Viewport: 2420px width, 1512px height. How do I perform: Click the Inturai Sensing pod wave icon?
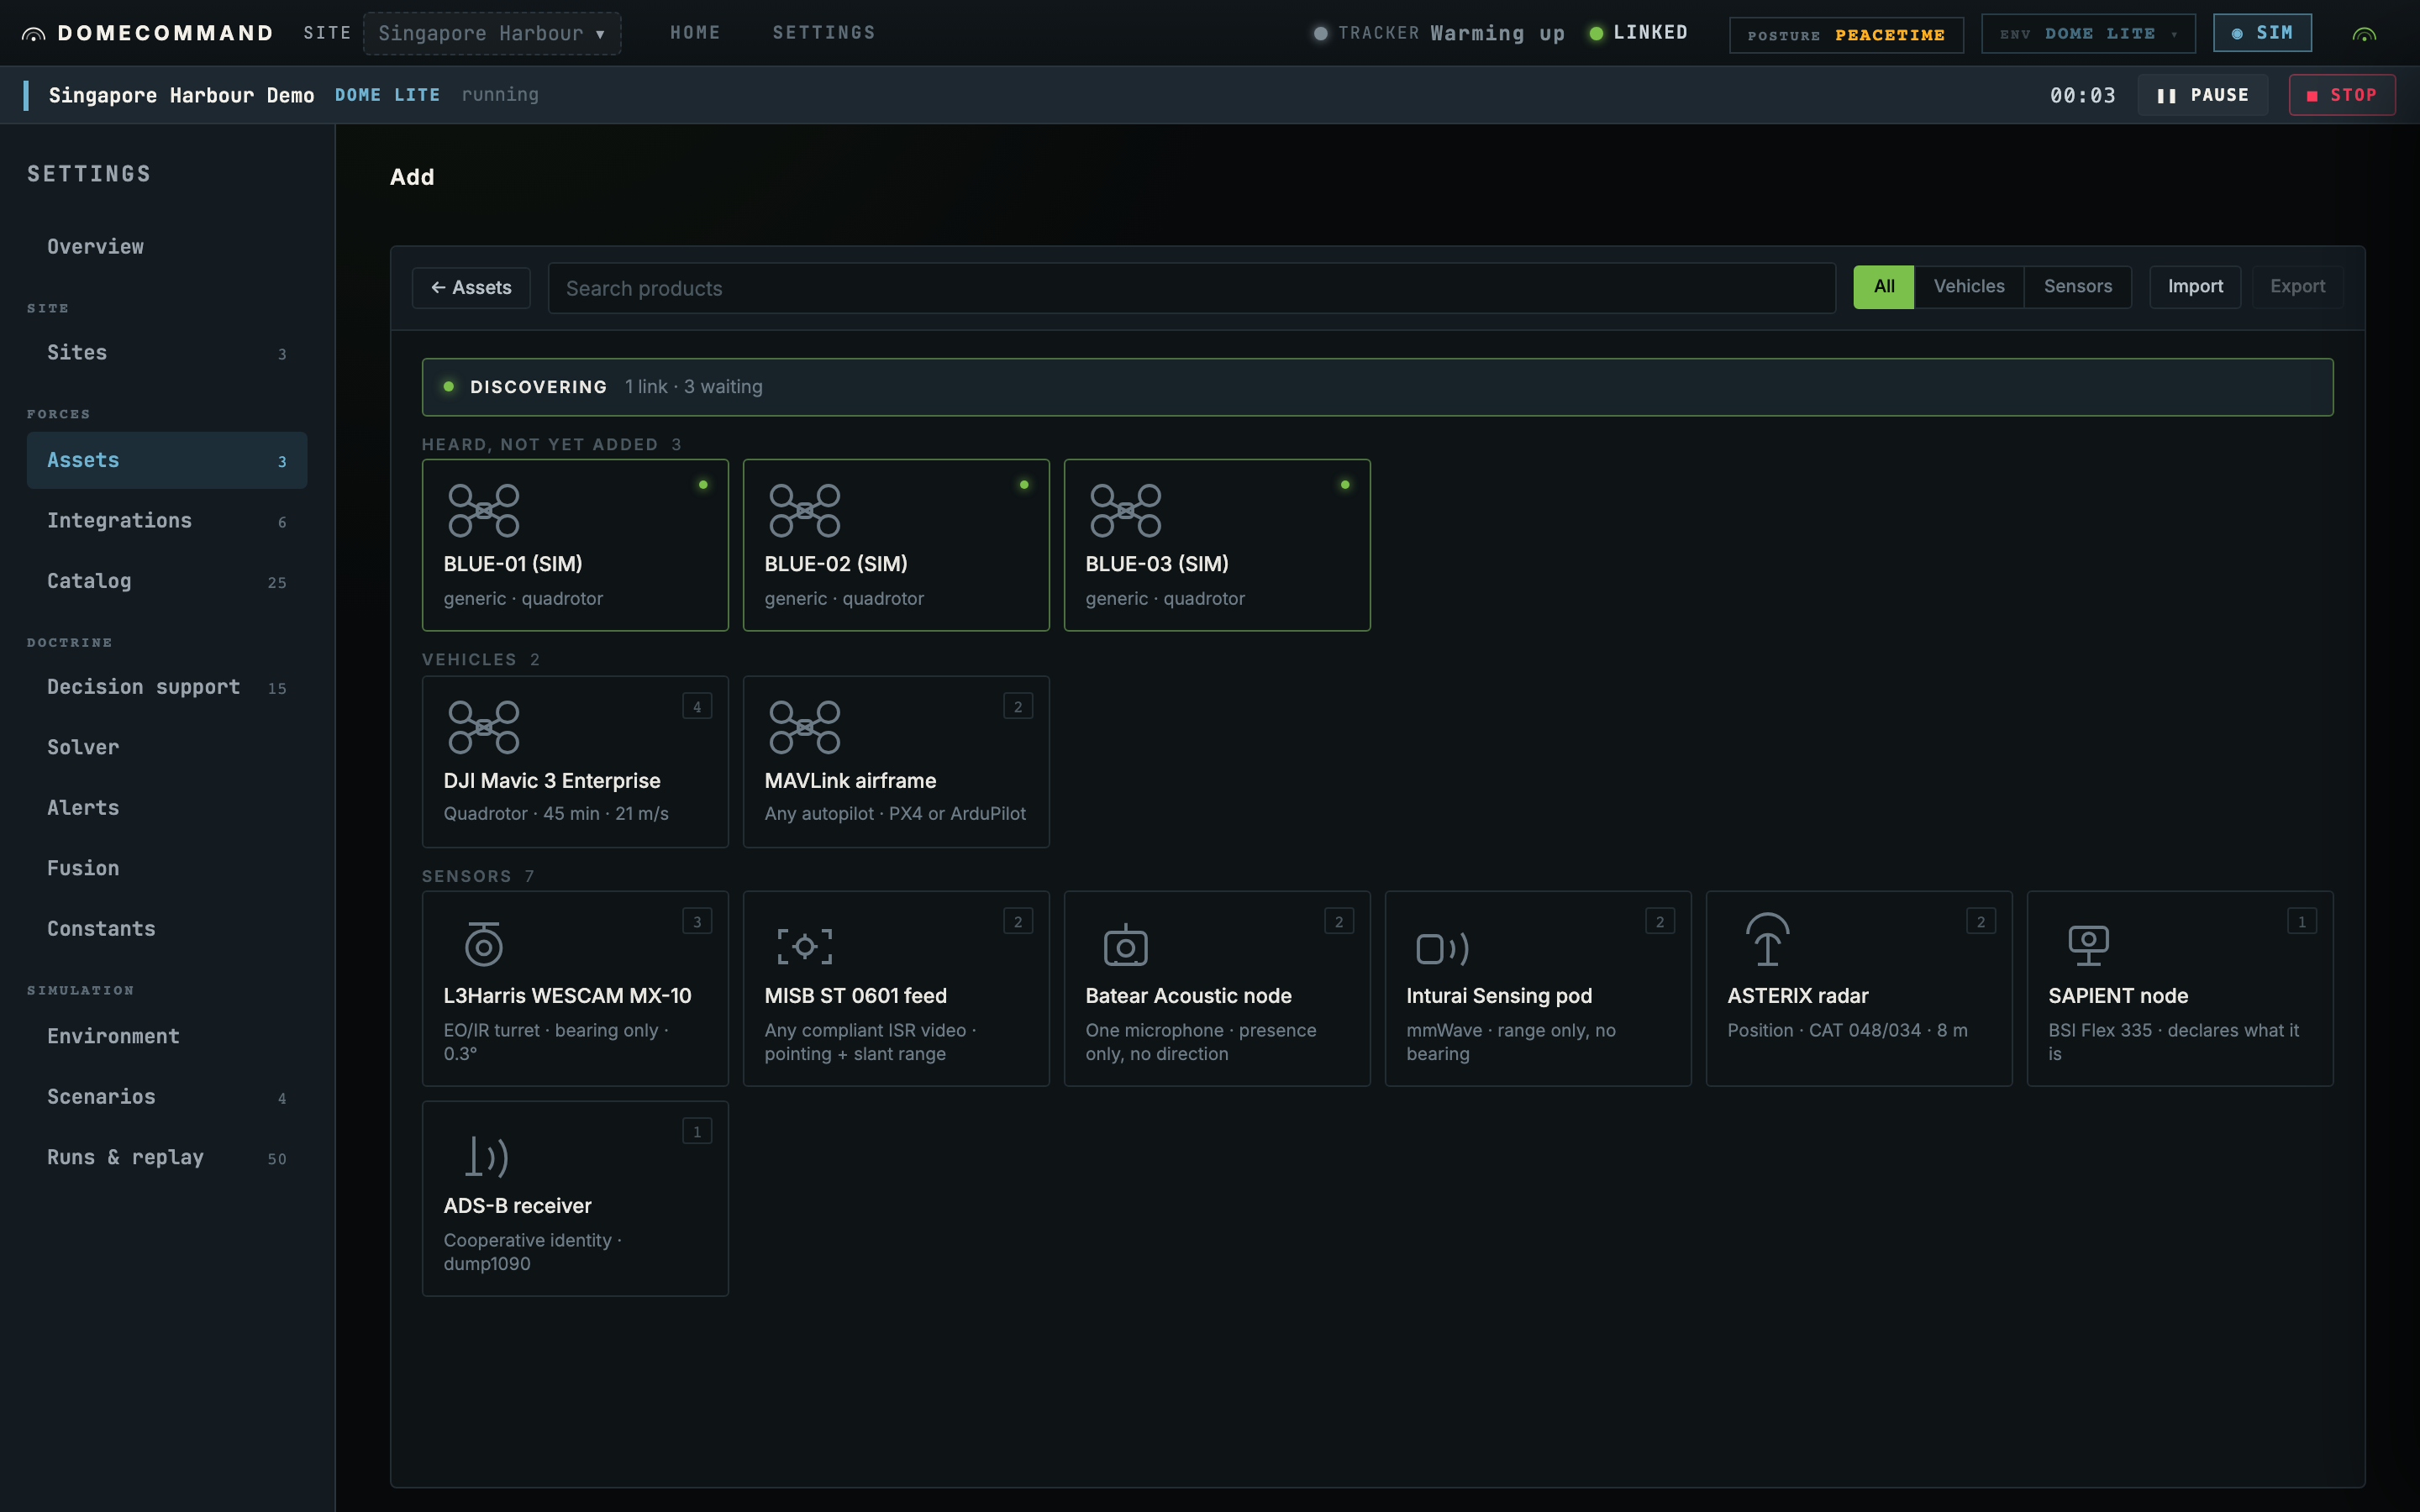click(x=1443, y=948)
